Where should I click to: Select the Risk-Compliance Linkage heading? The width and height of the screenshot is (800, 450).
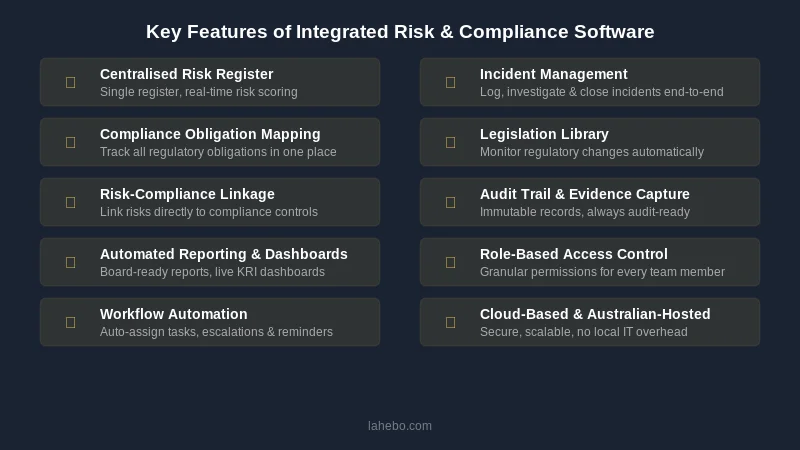pos(187,194)
